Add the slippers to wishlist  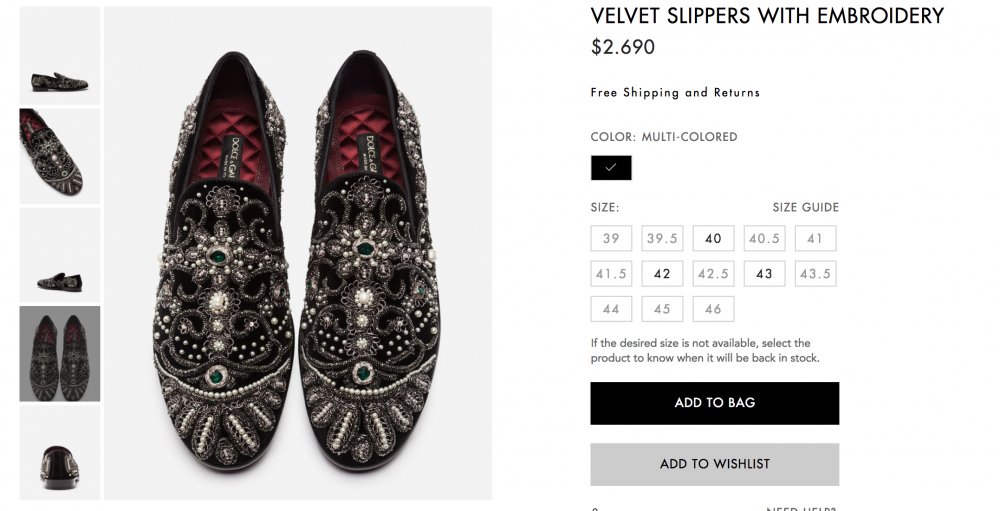tap(714, 464)
